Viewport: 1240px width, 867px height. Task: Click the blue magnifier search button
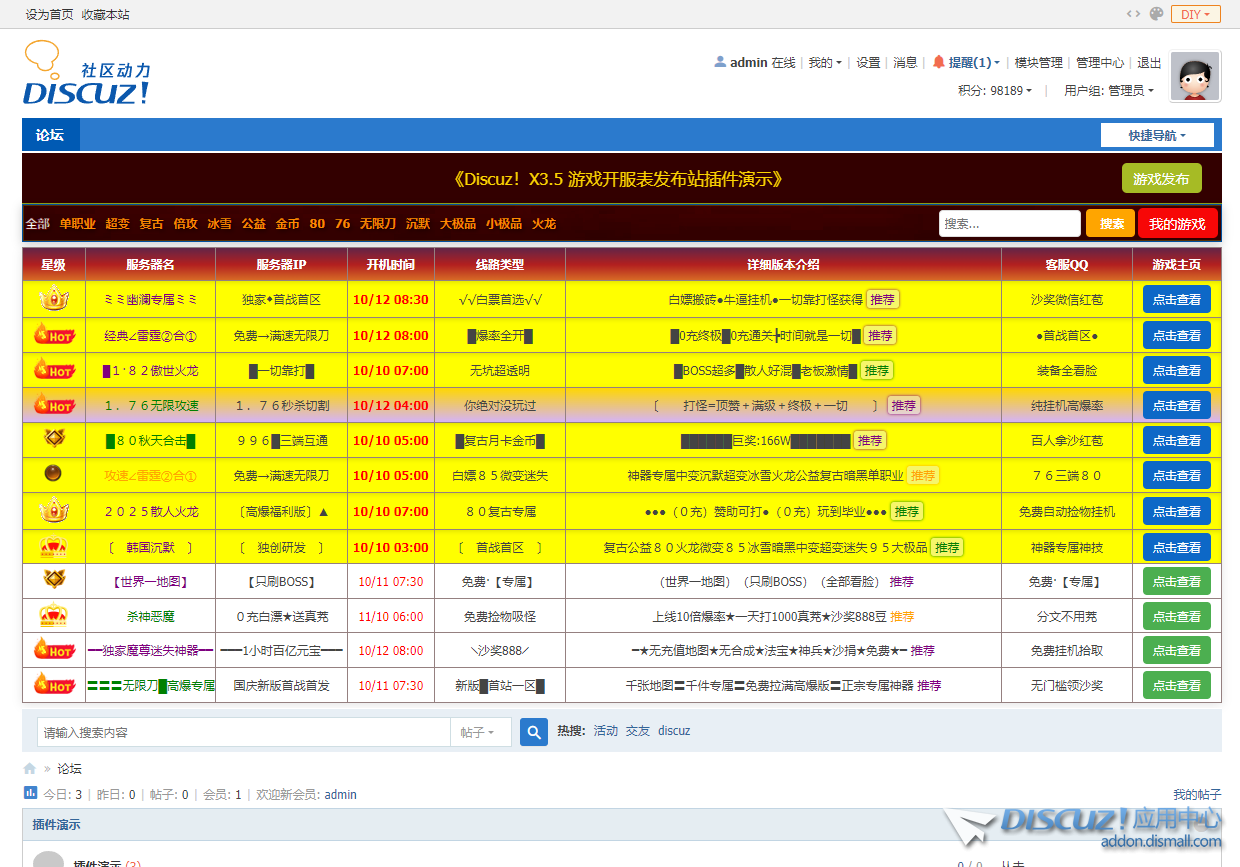(x=534, y=732)
